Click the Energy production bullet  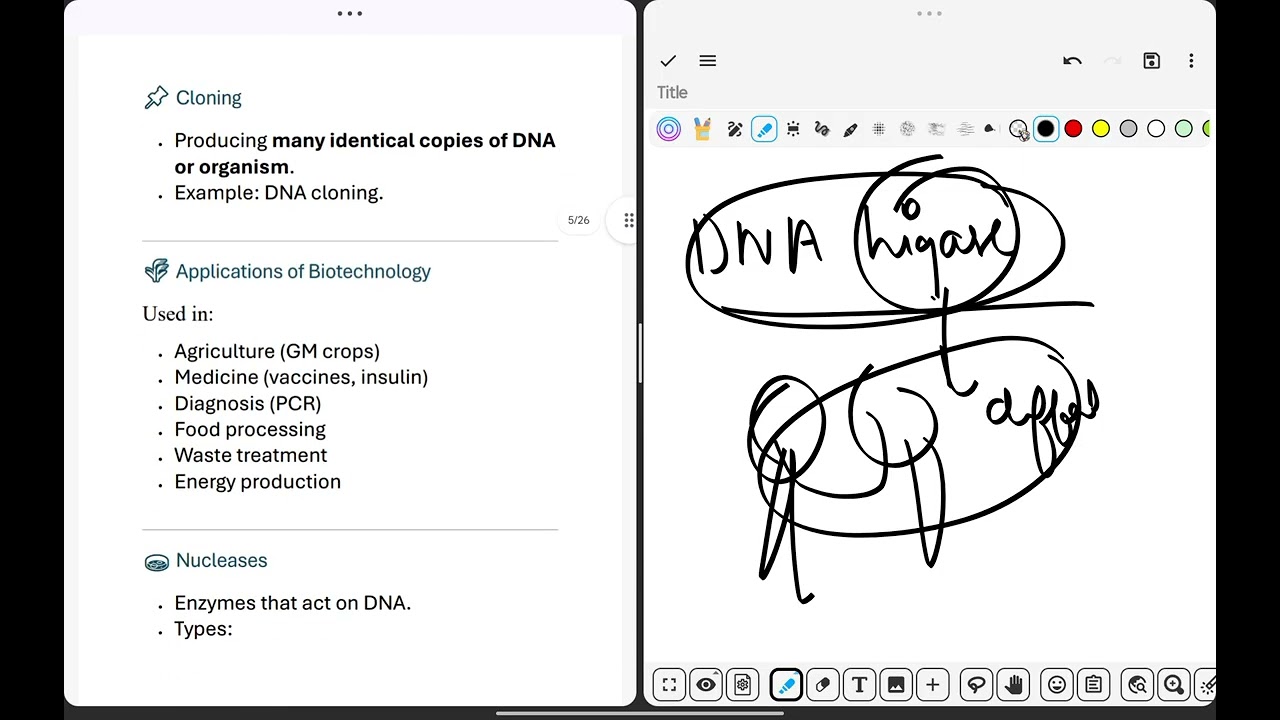[x=258, y=481]
